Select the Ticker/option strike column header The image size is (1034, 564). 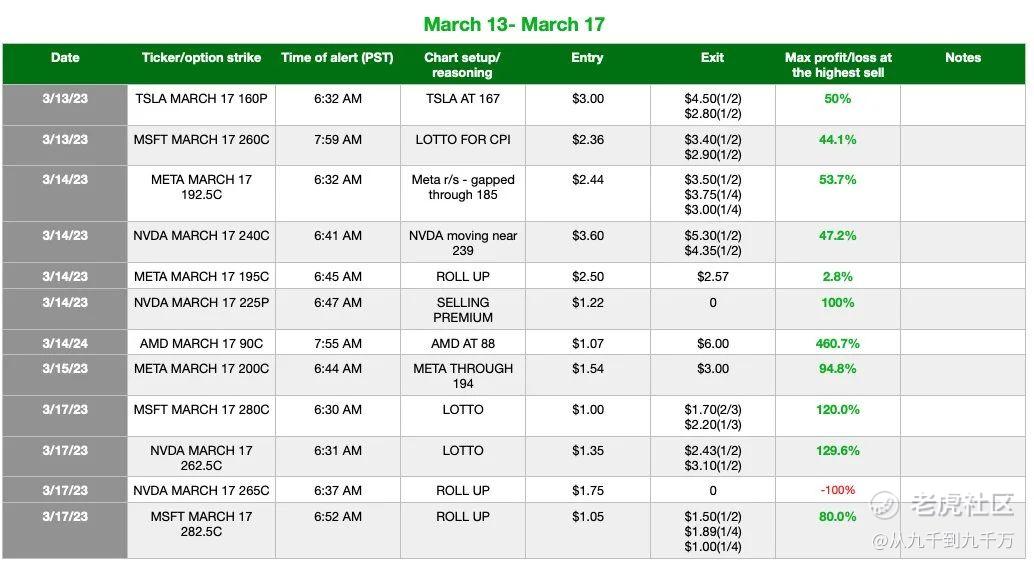click(x=201, y=58)
